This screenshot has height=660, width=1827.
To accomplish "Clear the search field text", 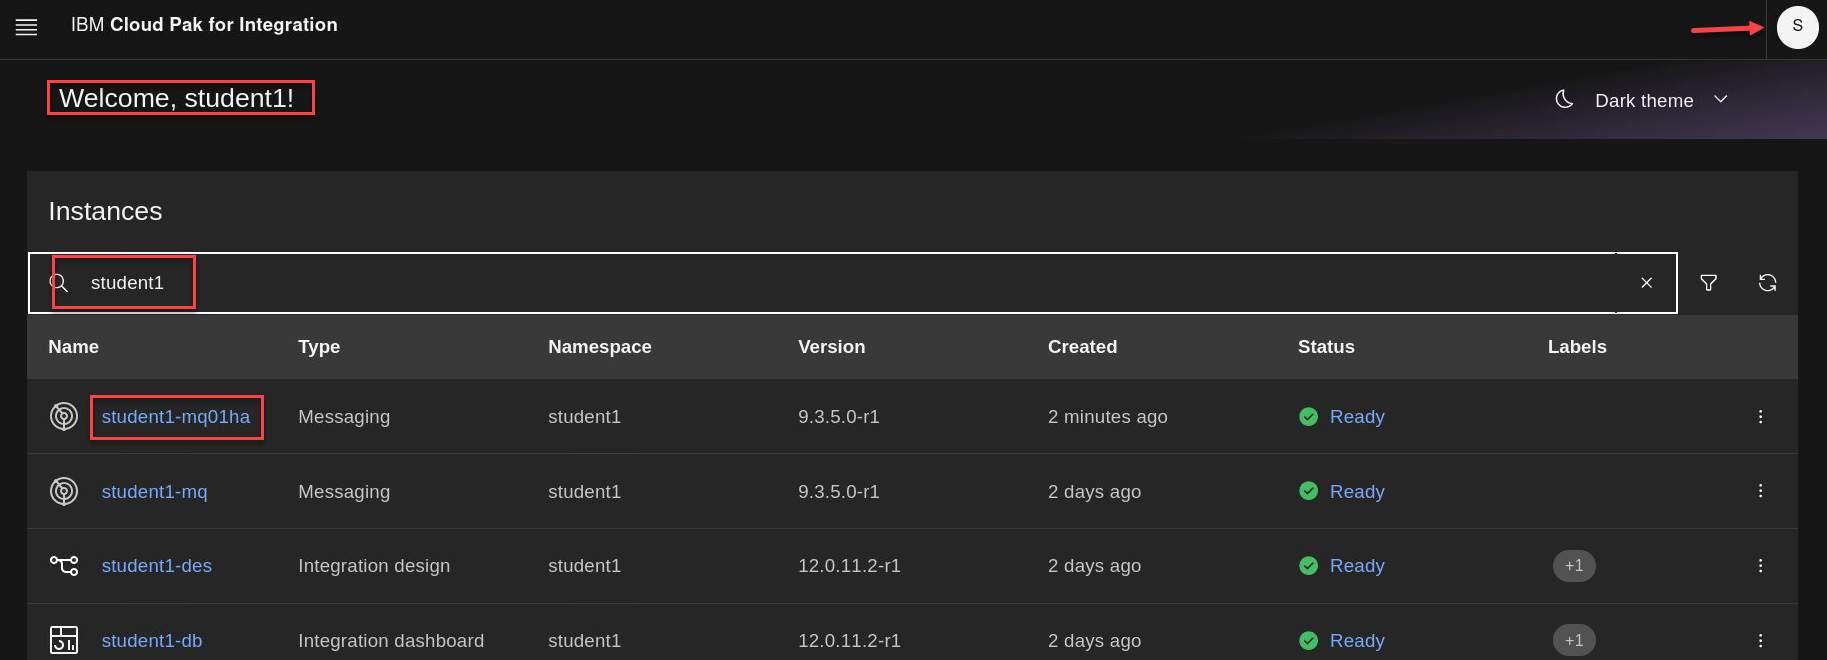I will click(1646, 283).
